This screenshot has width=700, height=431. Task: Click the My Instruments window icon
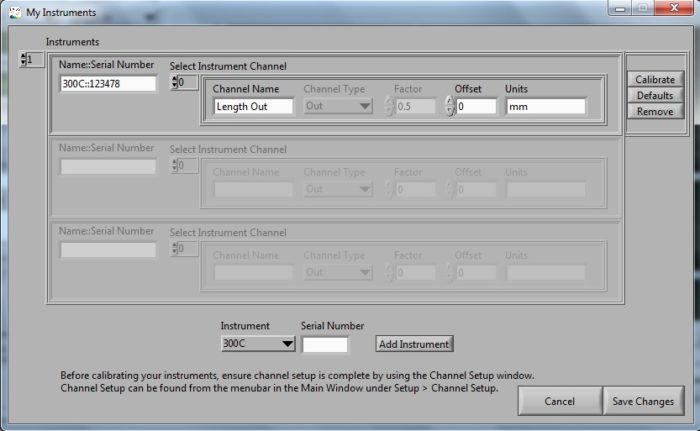(x=15, y=13)
